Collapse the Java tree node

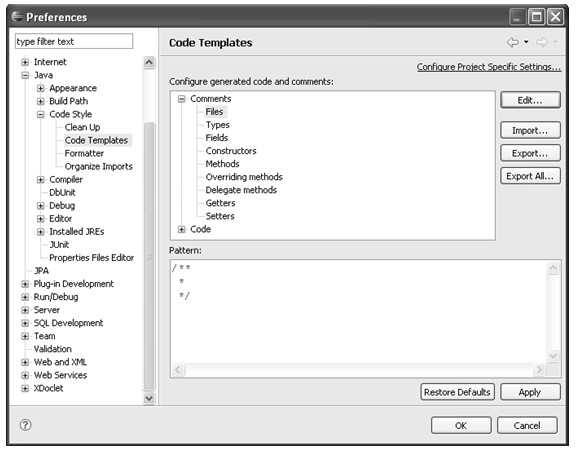[25, 75]
